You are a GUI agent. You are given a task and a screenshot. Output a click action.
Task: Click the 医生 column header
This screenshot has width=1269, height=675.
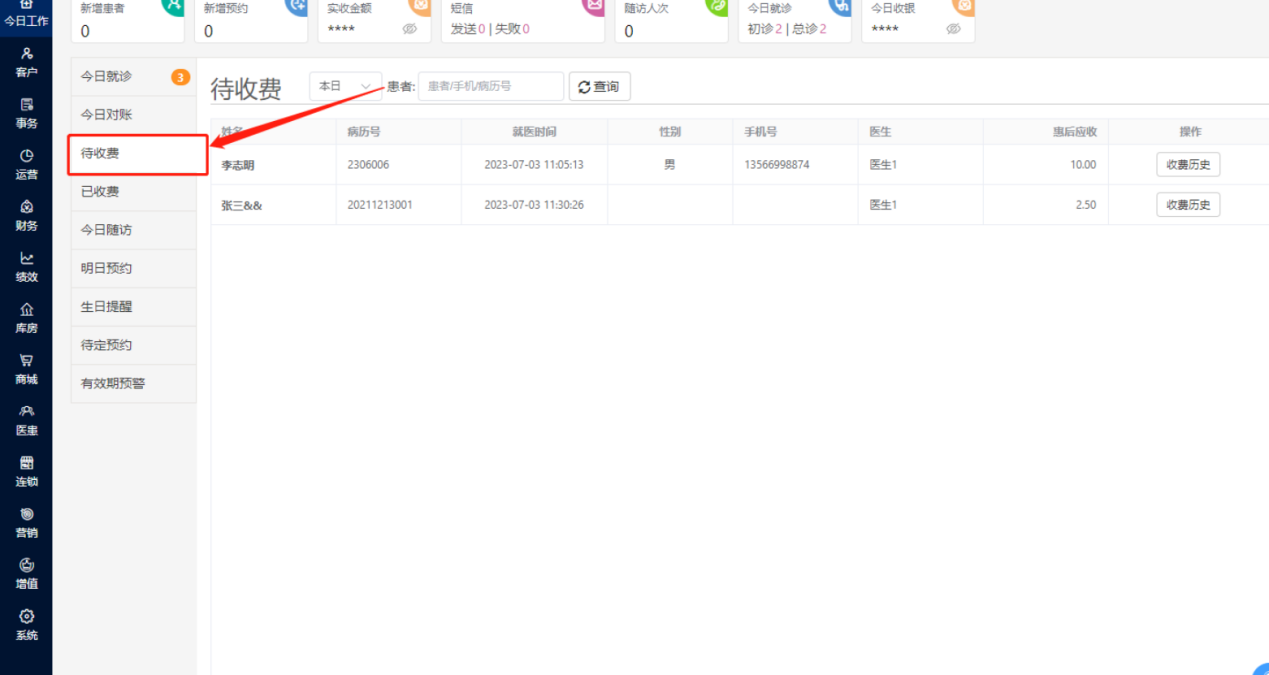coord(880,132)
